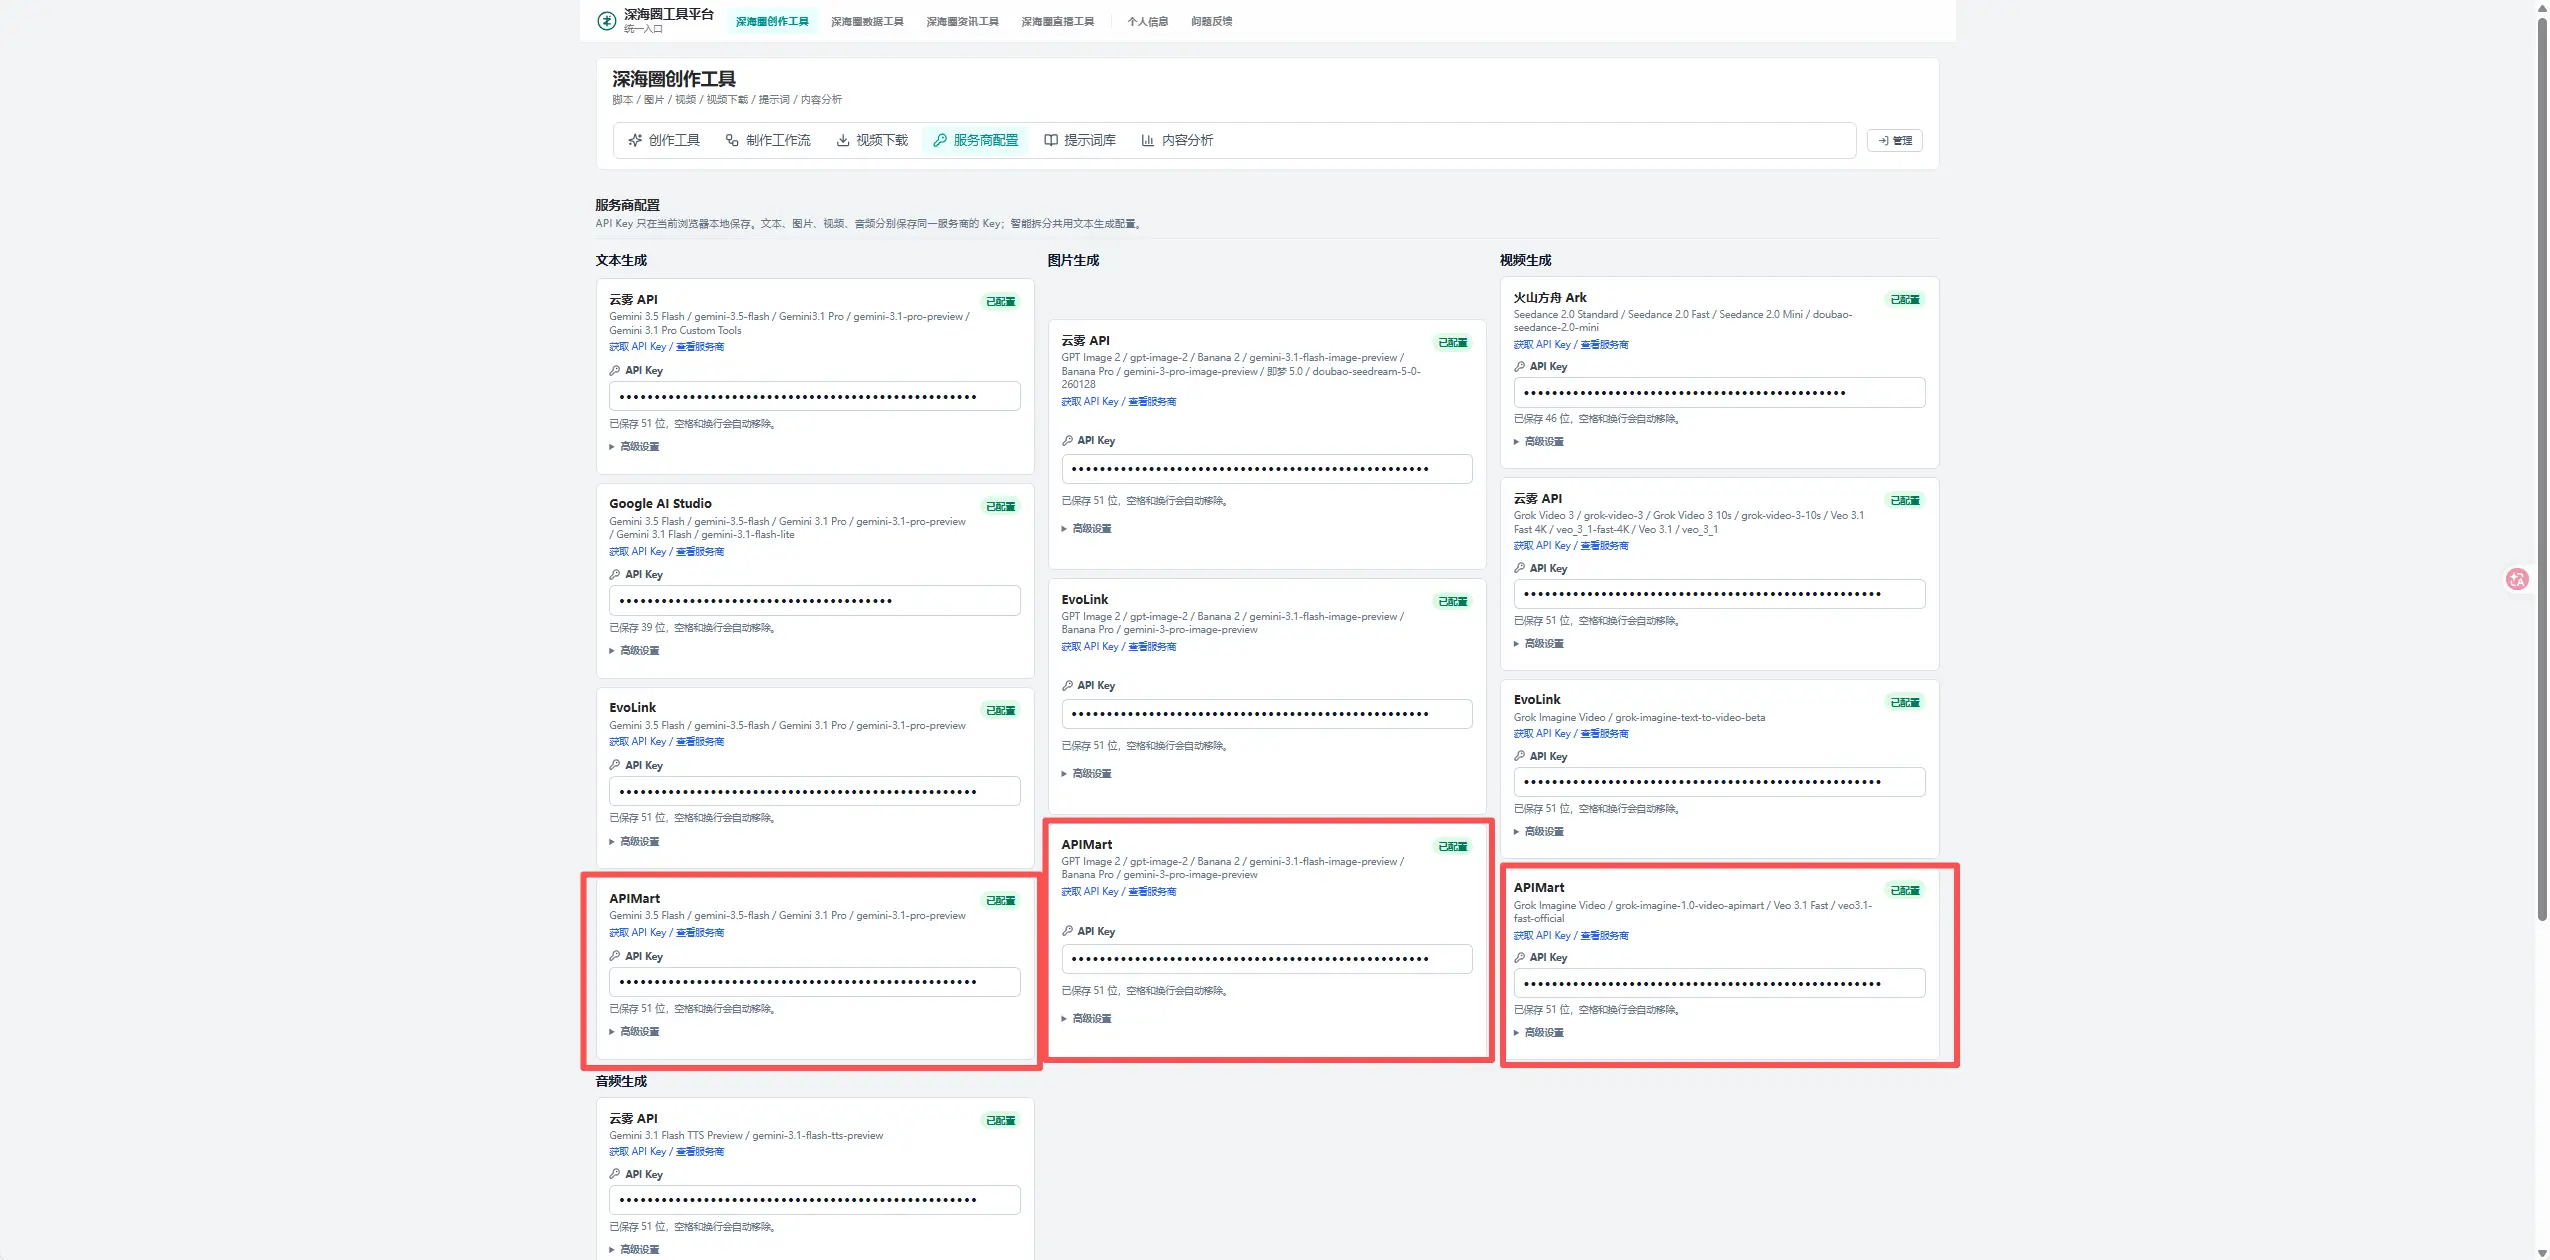Select the 服务商配置 tab with key icon
This screenshot has width=2550, height=1260.
coord(976,141)
